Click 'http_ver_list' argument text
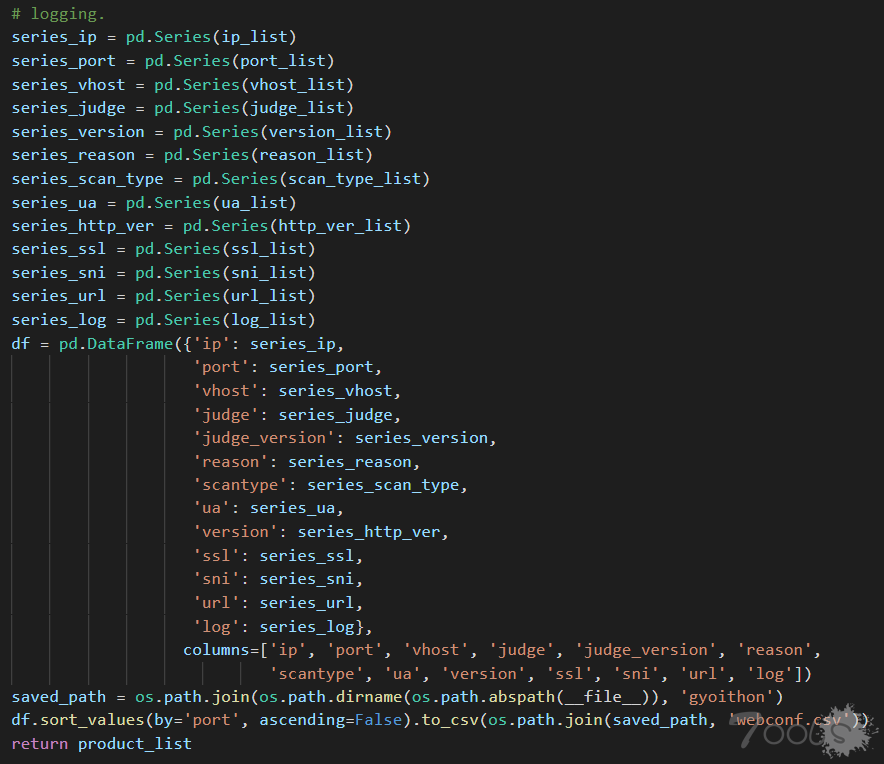Screen dimensions: 884x764 (340, 226)
